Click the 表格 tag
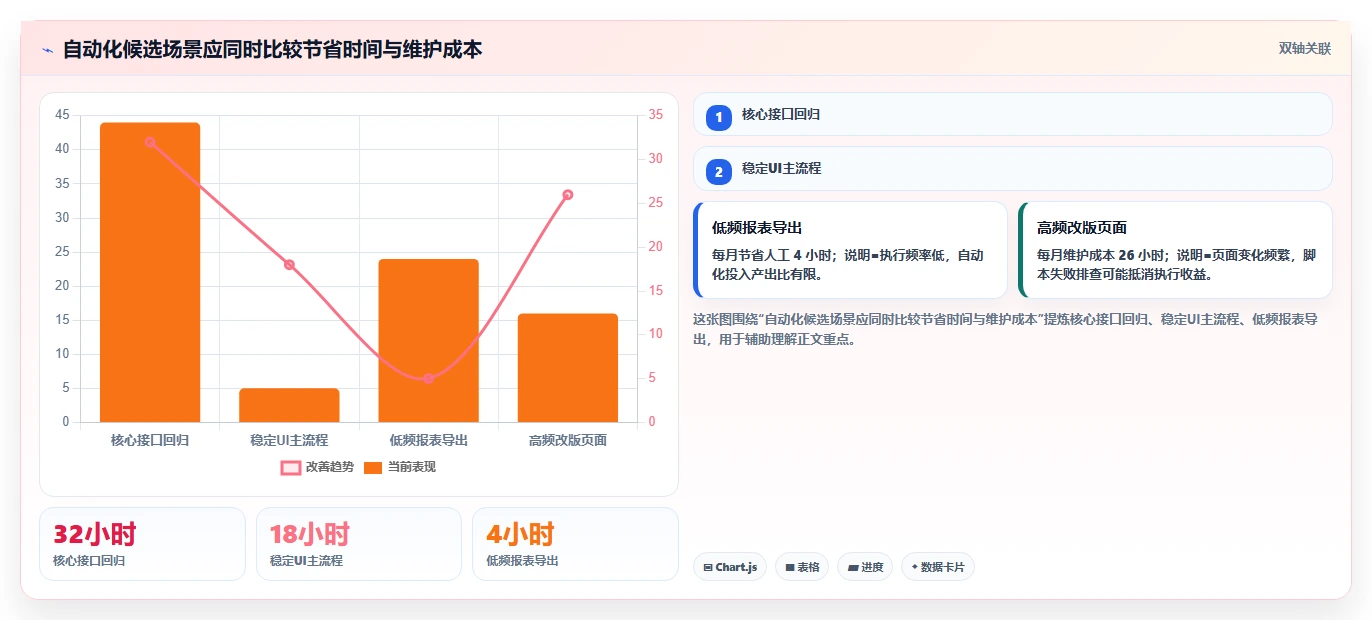 (802, 567)
